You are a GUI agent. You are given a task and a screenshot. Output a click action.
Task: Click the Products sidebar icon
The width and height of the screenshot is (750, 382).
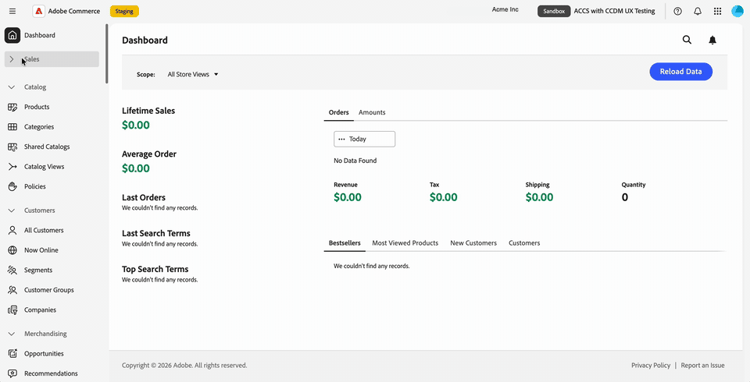tap(12, 107)
